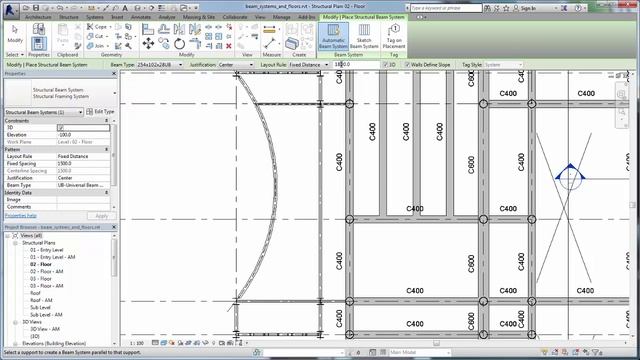Click the Cope geometry tool
The image size is (640, 360).
[97, 27]
